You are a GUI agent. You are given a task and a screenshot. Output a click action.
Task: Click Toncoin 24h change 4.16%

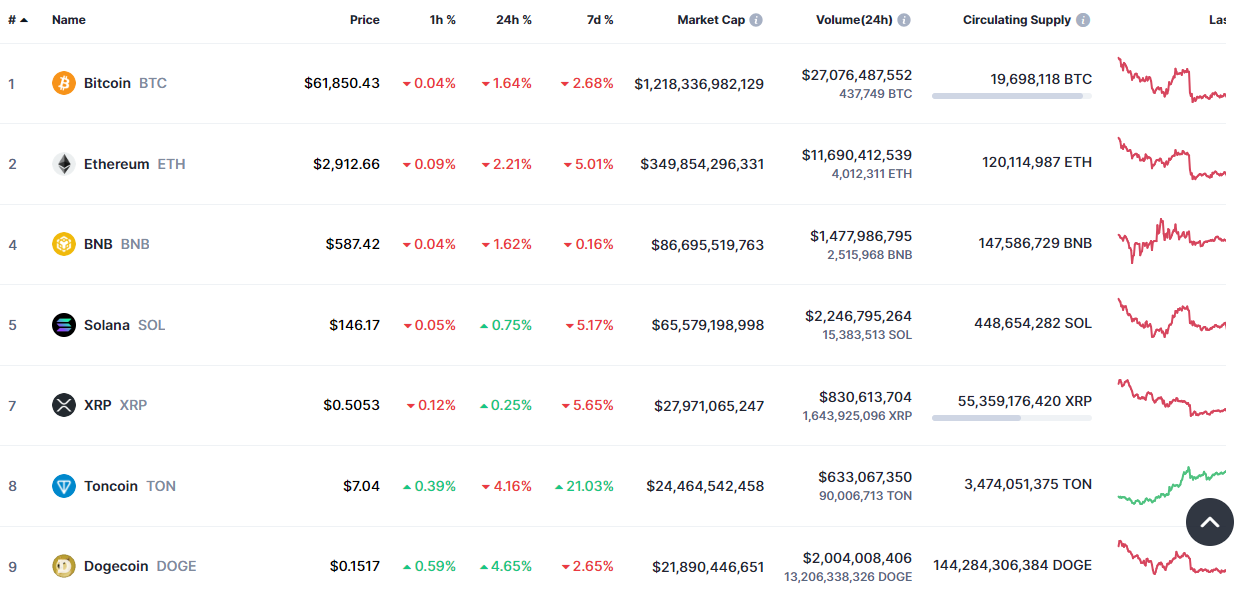[x=506, y=486]
